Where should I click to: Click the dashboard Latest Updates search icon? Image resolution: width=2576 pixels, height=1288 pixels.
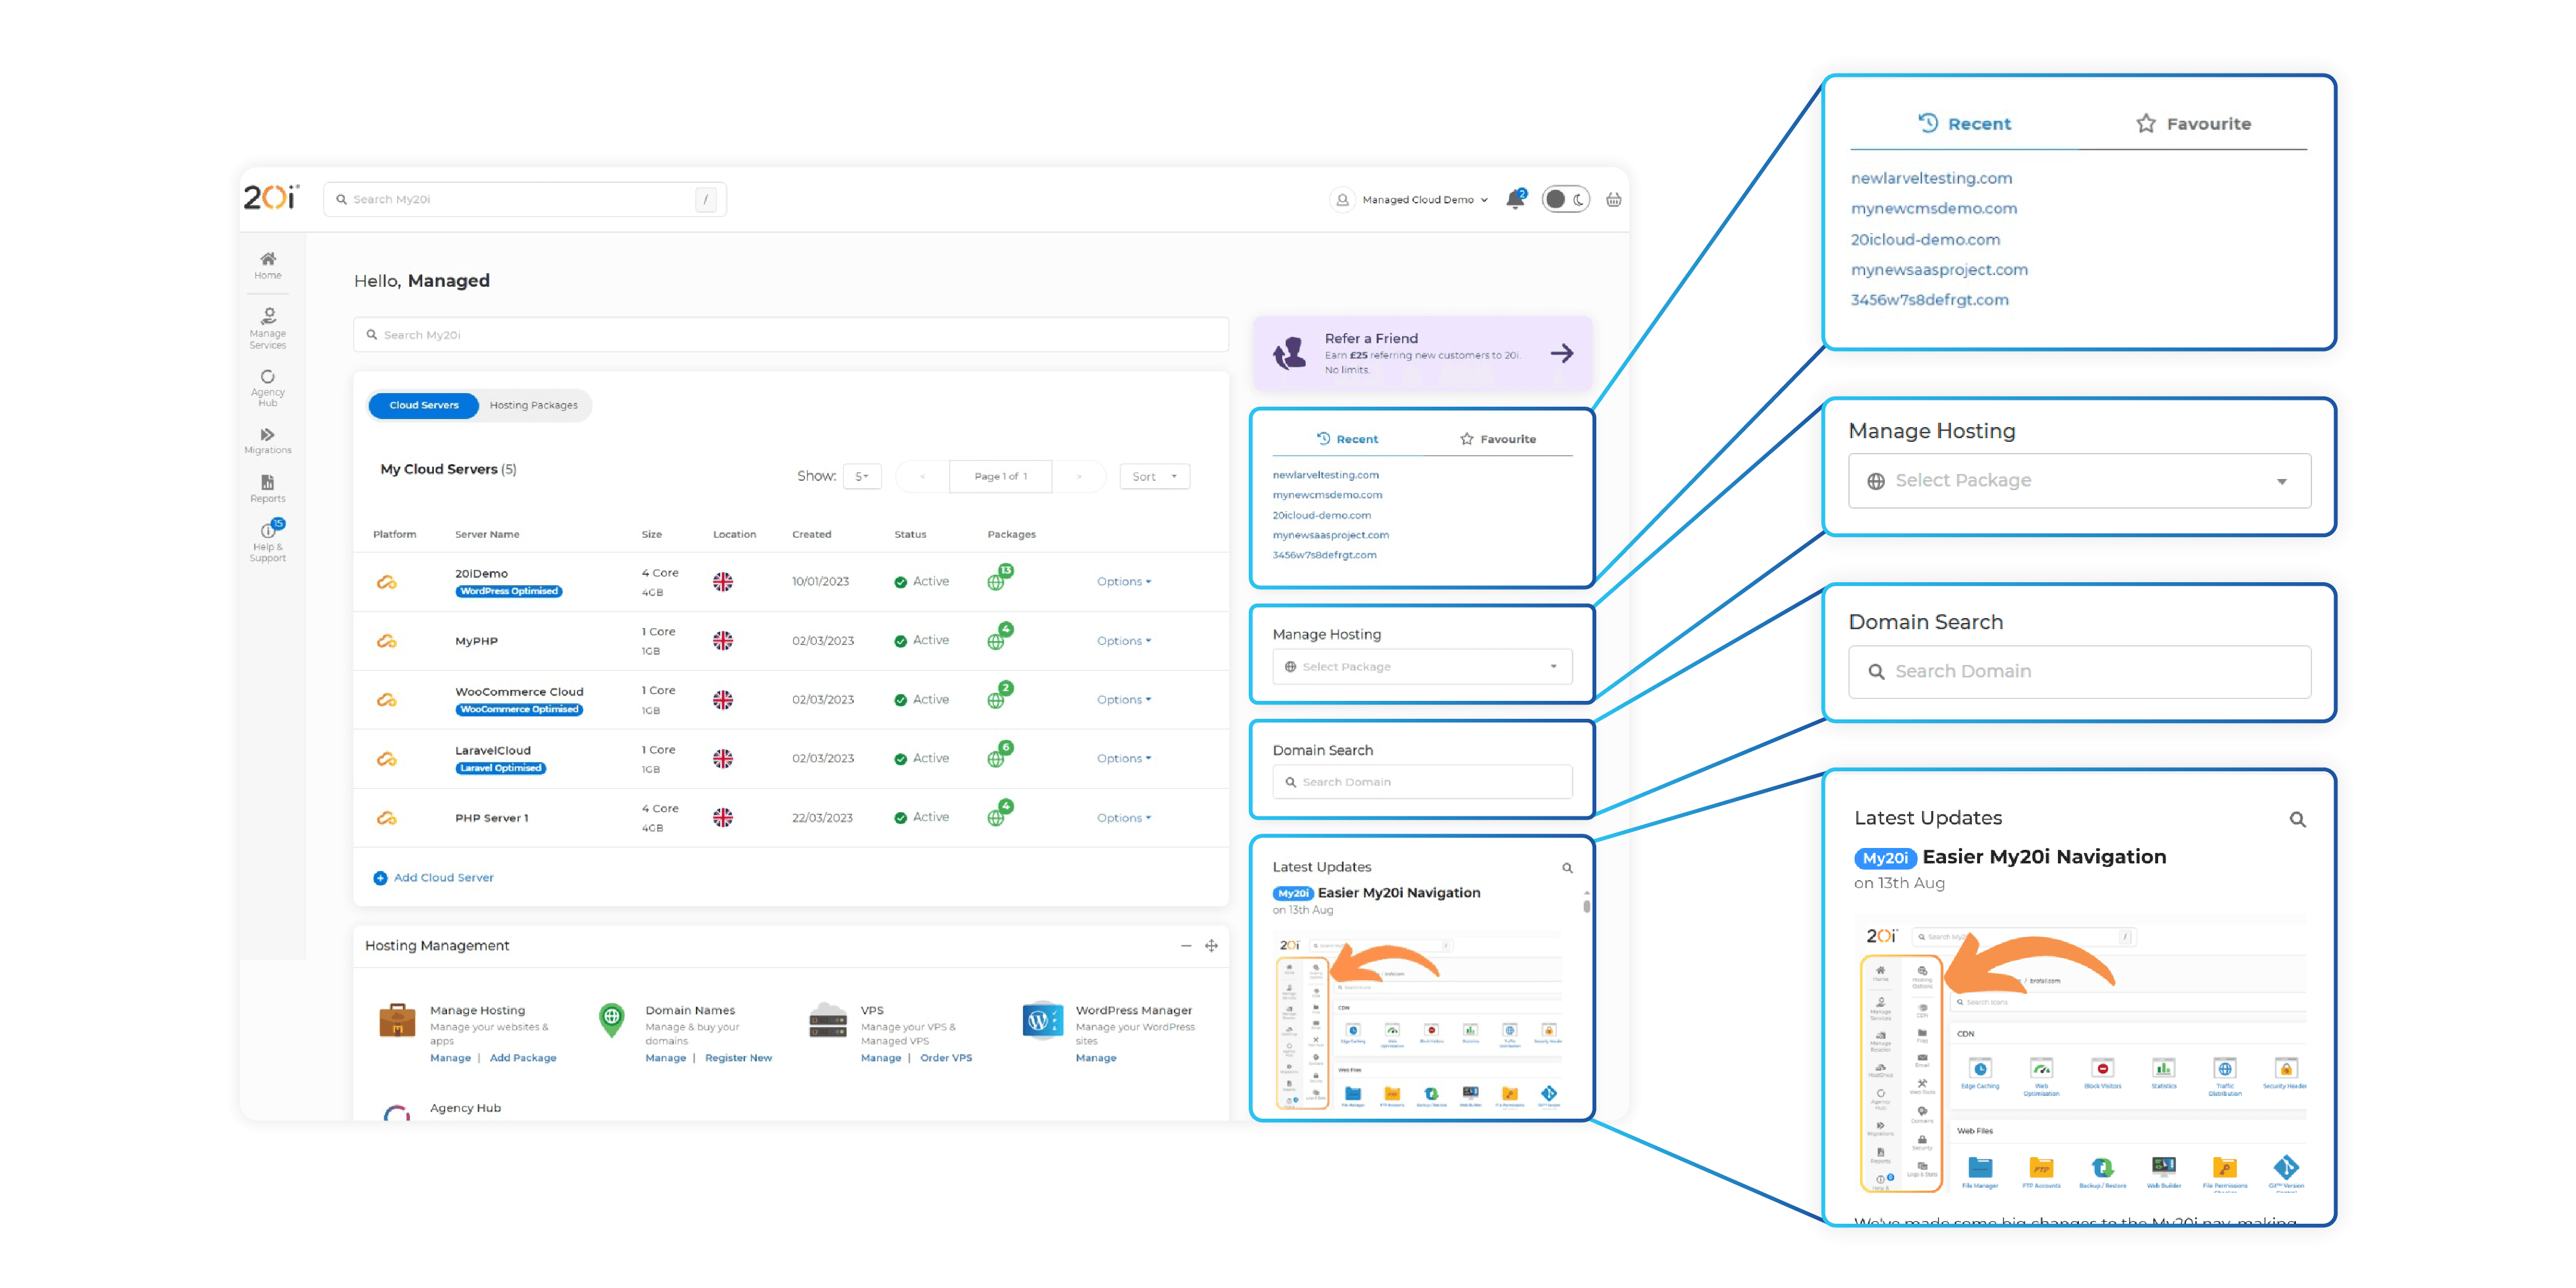pyautogui.click(x=1567, y=868)
